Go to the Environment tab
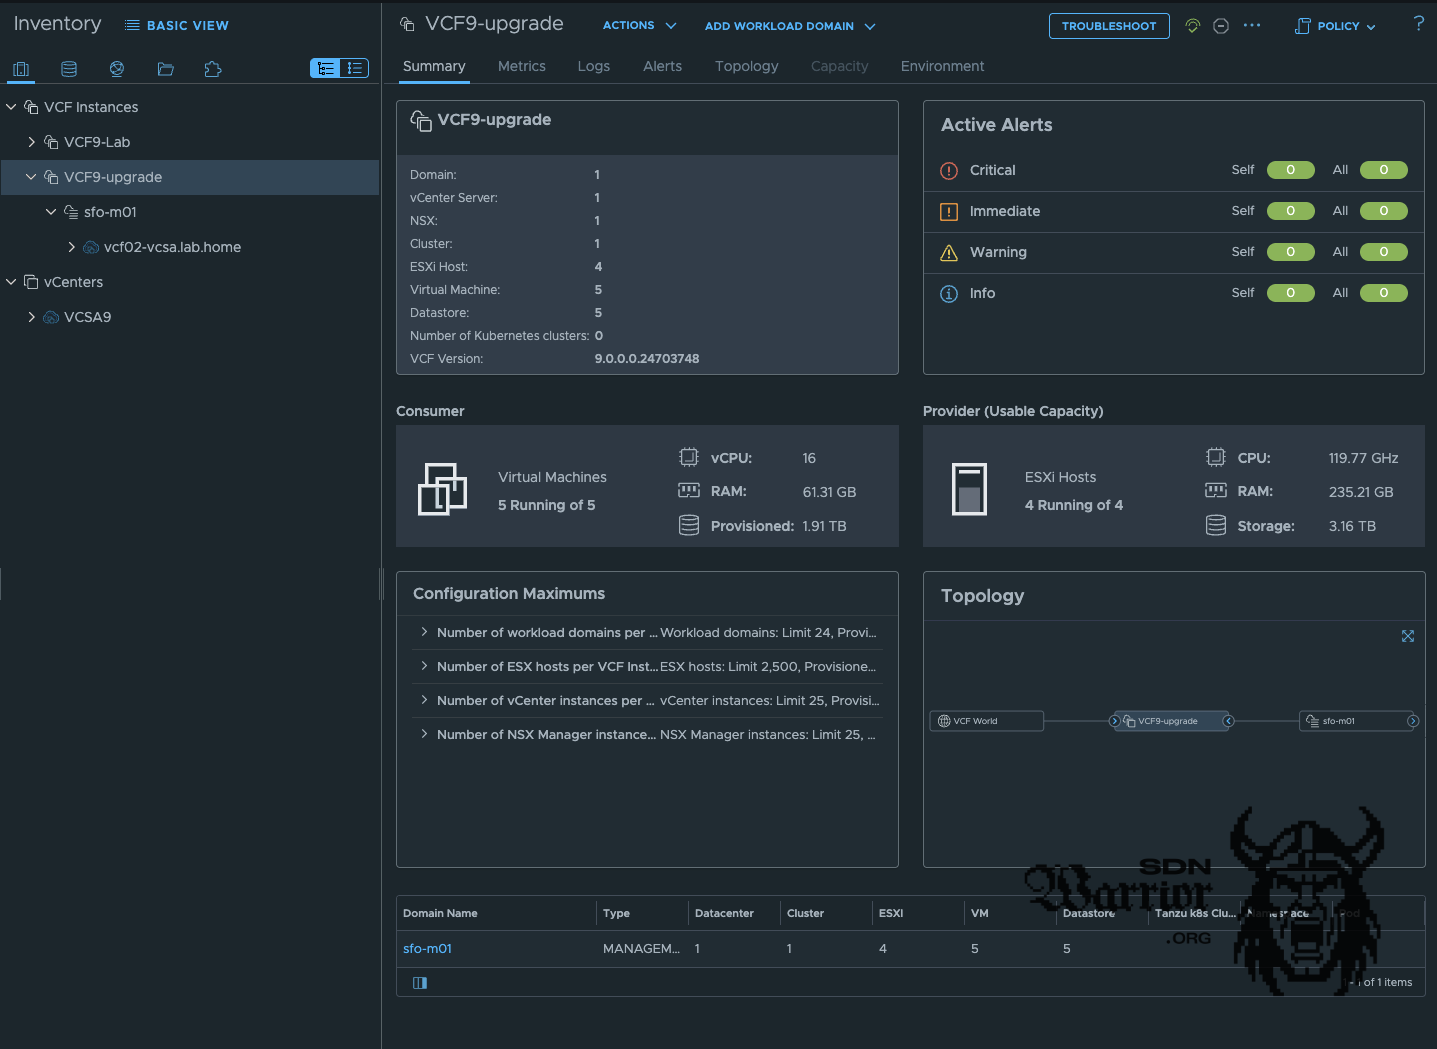 point(942,66)
